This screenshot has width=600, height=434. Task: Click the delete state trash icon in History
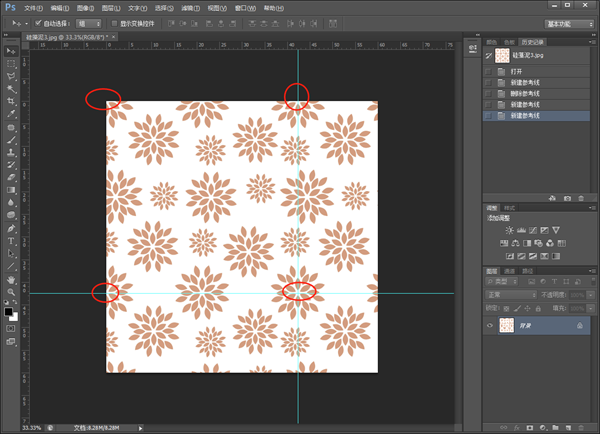coord(580,198)
